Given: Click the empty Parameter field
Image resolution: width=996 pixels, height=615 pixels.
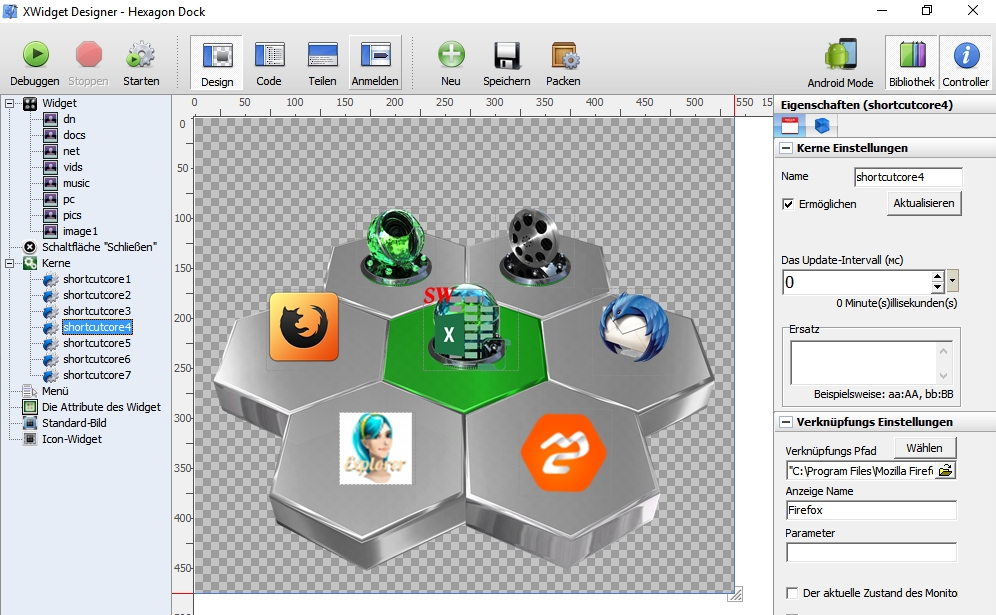Looking at the screenshot, I should [871, 552].
